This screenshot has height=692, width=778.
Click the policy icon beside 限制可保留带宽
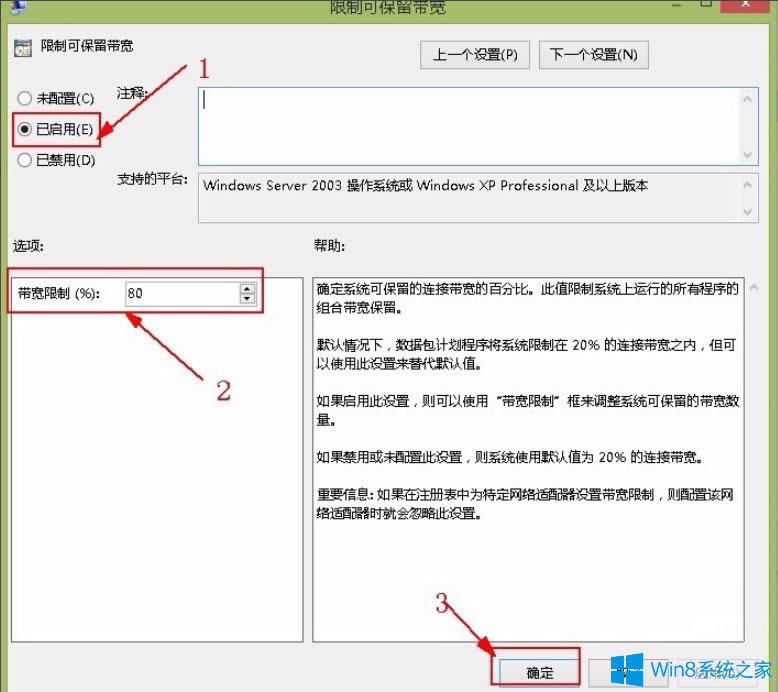click(x=23, y=46)
